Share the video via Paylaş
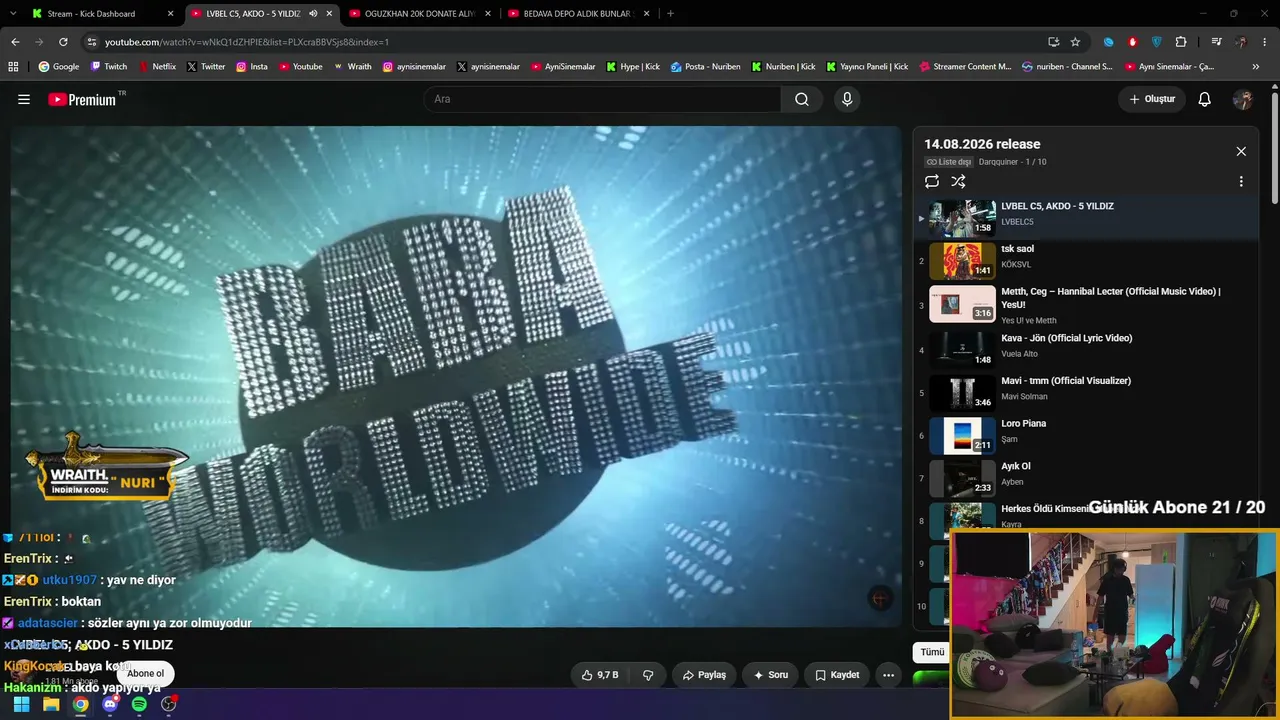 704,675
